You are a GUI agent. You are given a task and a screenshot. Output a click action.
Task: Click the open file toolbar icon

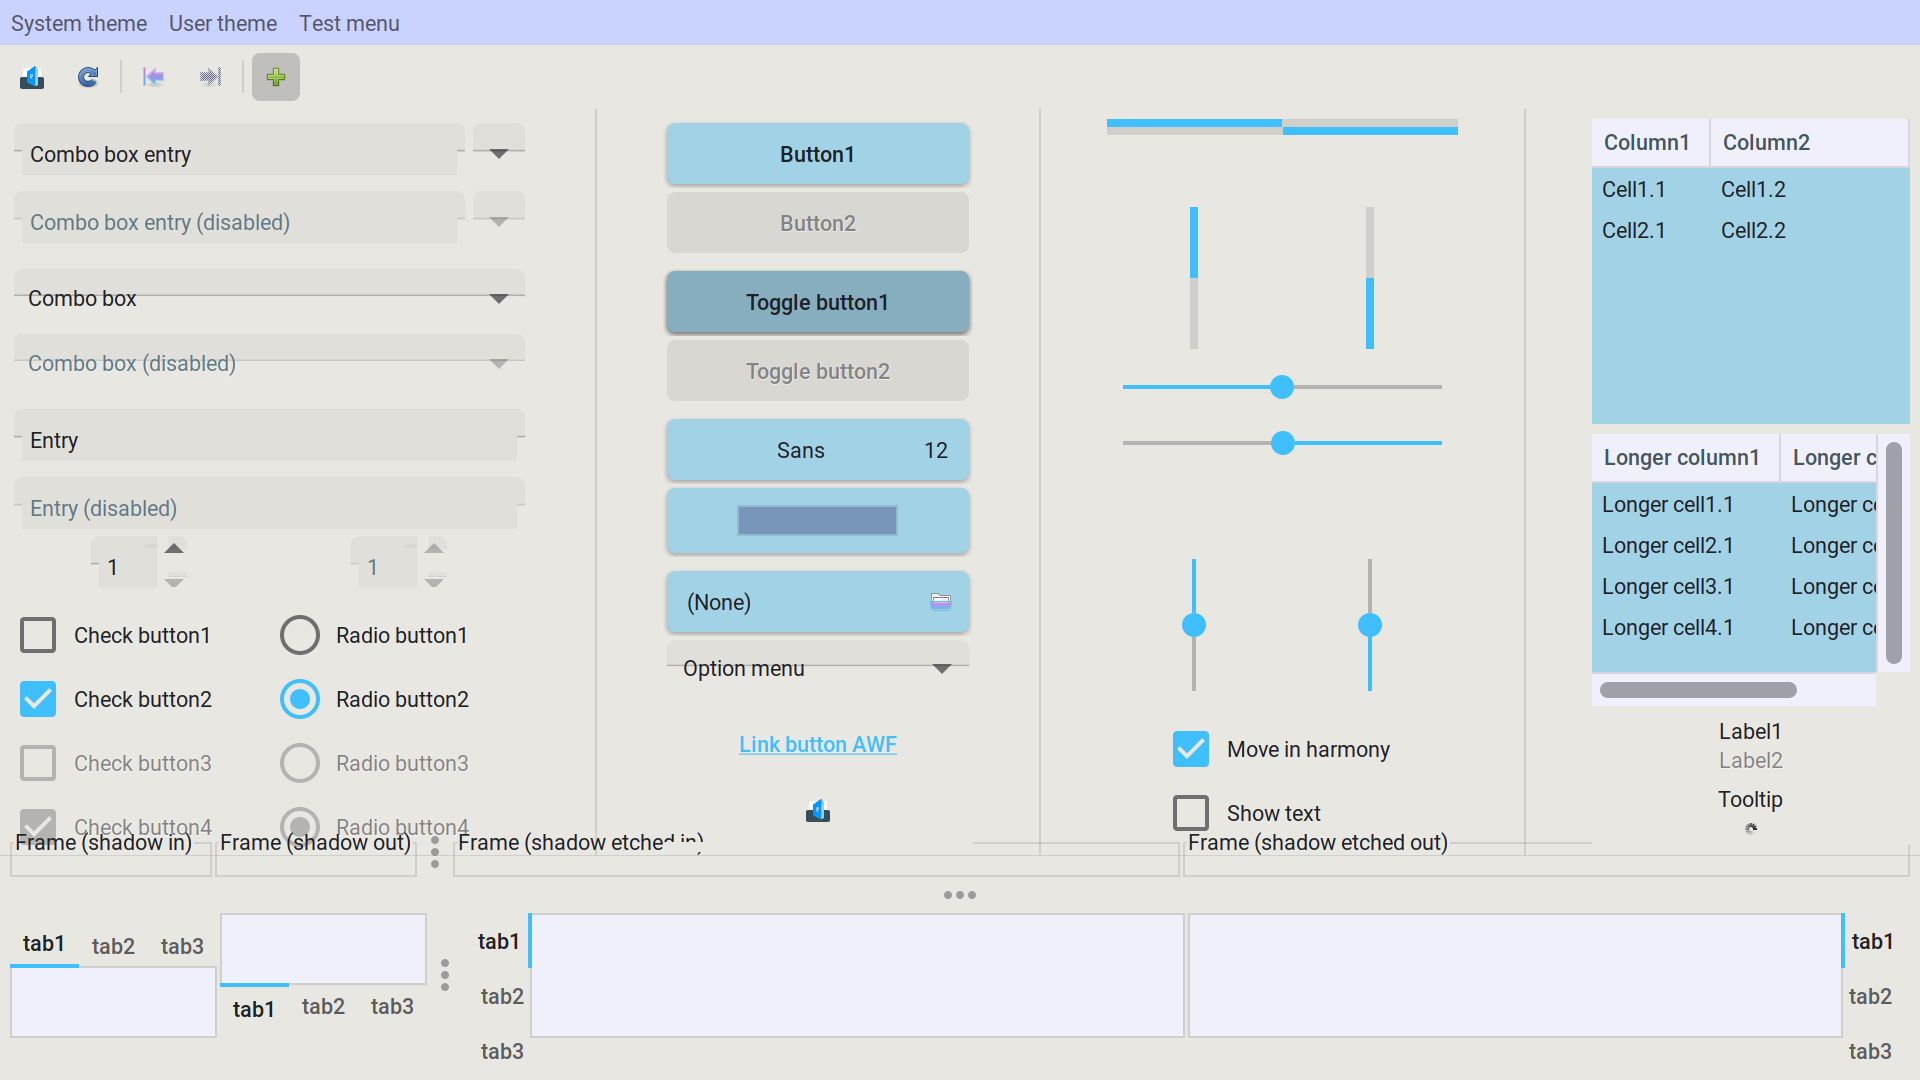[32, 77]
